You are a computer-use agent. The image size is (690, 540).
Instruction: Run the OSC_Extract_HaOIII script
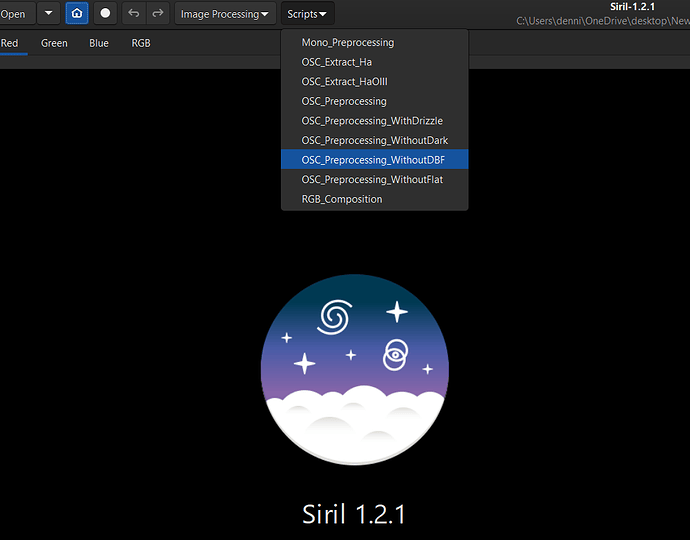374,81
